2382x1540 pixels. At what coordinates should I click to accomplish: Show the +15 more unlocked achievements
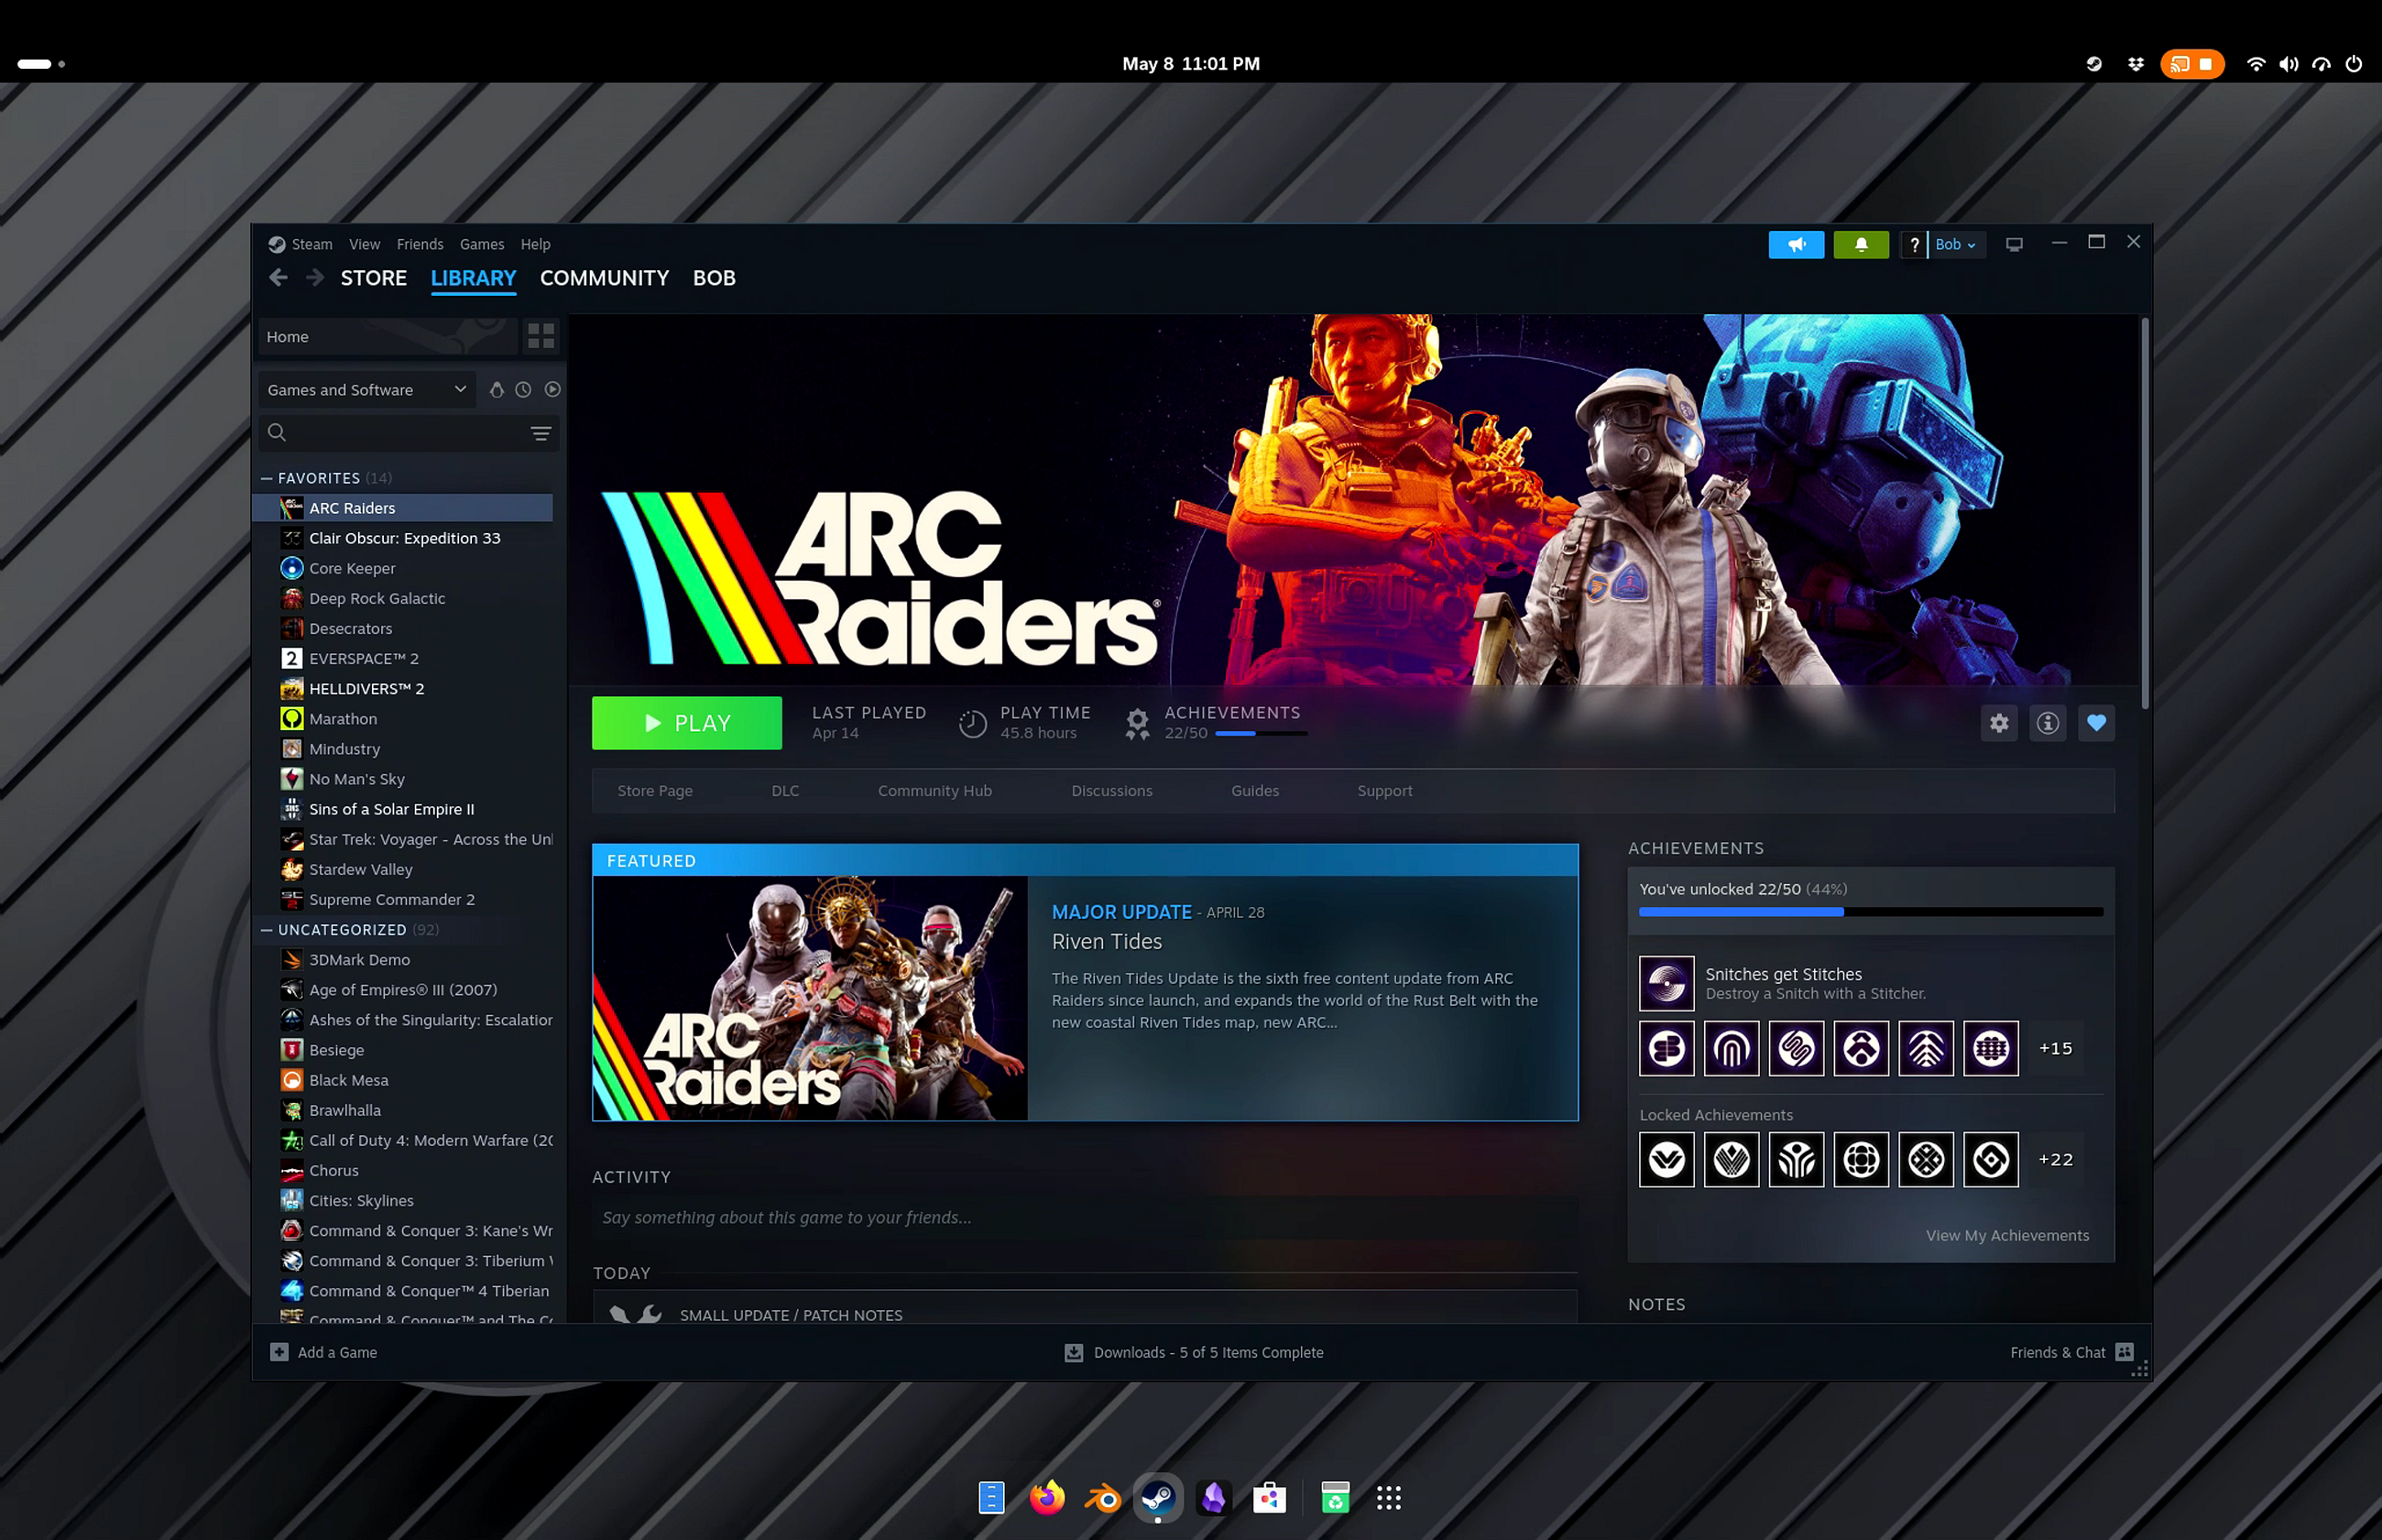(x=2056, y=1048)
